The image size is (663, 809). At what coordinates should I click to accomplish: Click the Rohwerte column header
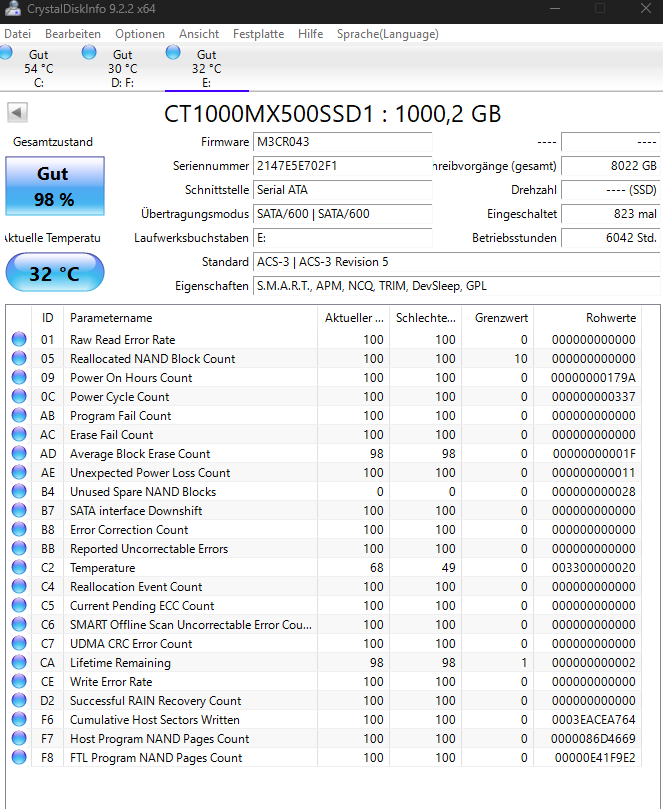[588, 318]
